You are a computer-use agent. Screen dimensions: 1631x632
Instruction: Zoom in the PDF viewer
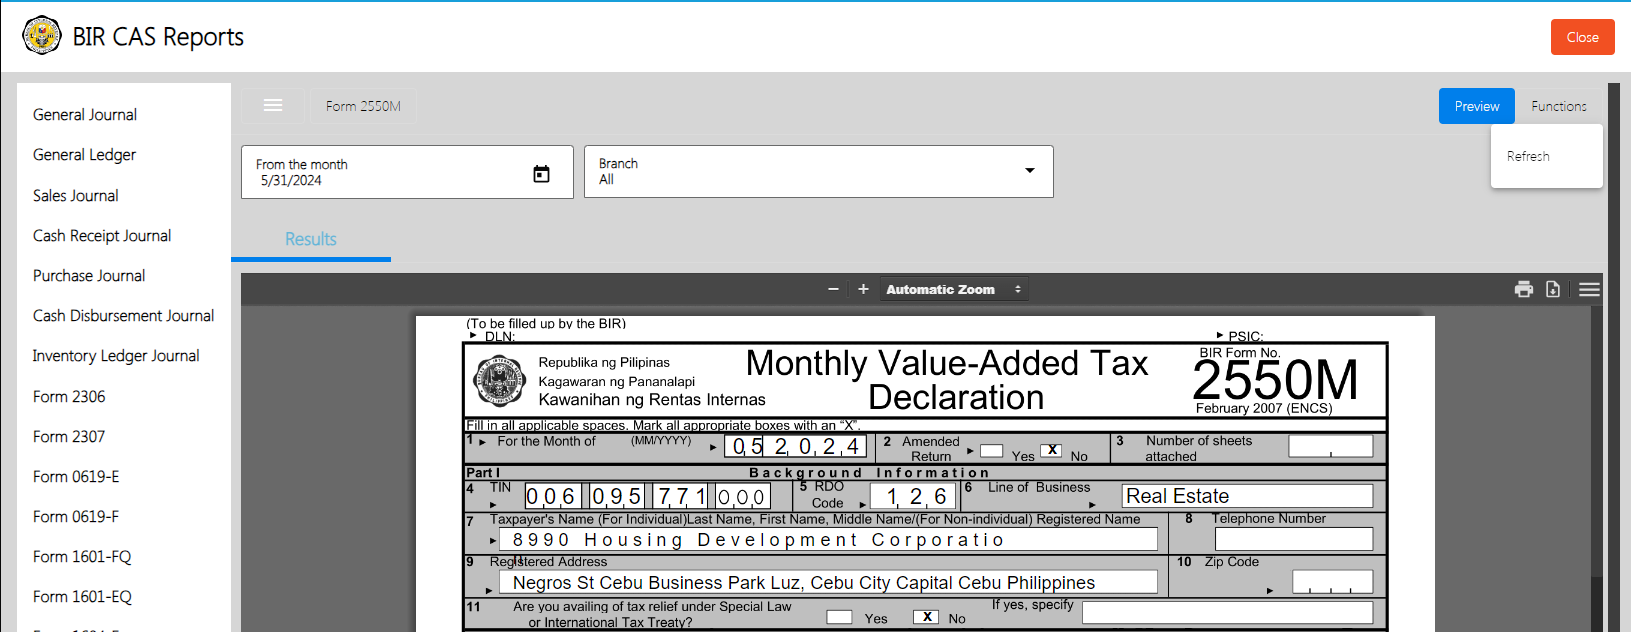(863, 289)
